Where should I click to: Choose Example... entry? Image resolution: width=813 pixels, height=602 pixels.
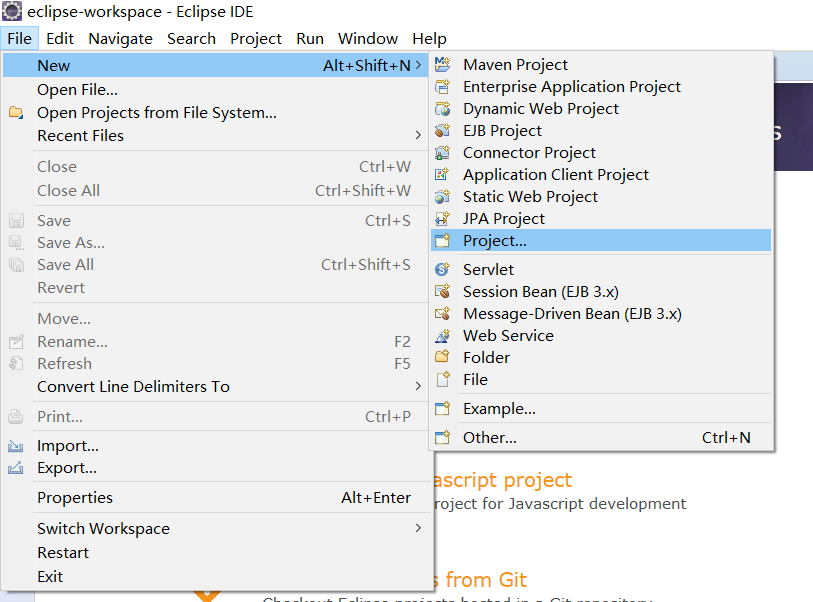601,409
